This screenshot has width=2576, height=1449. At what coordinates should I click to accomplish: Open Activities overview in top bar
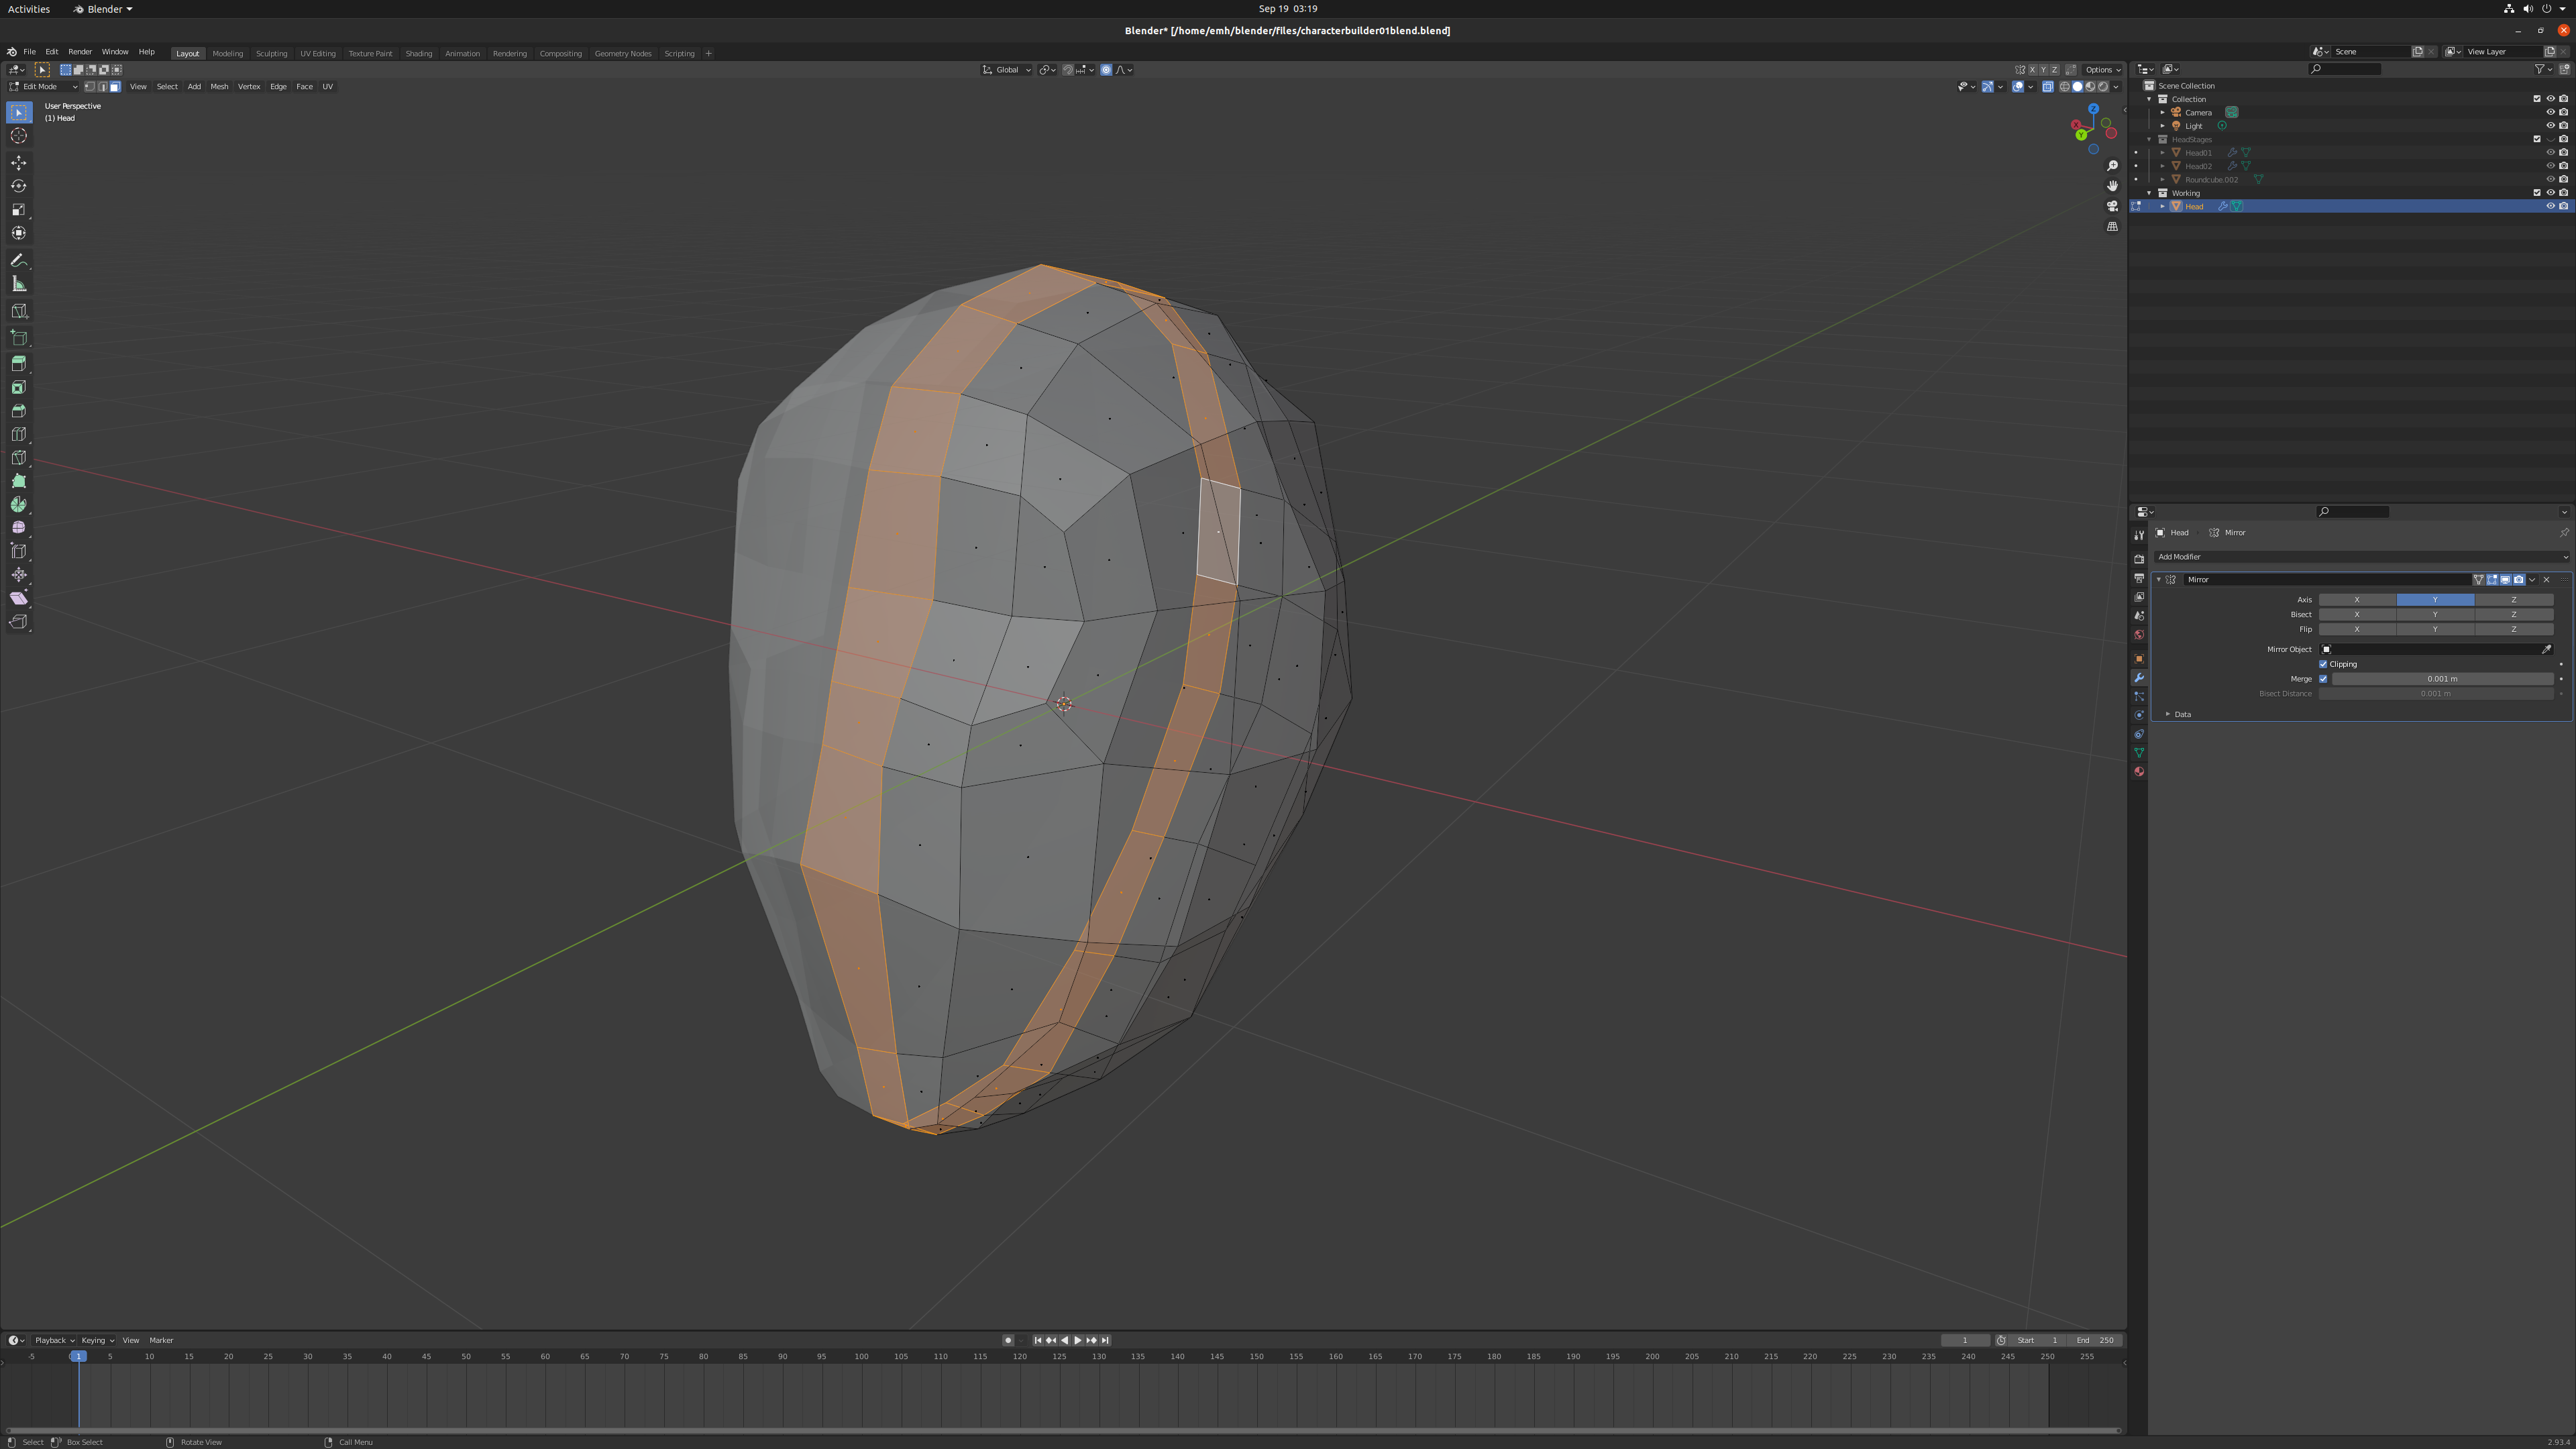point(29,9)
